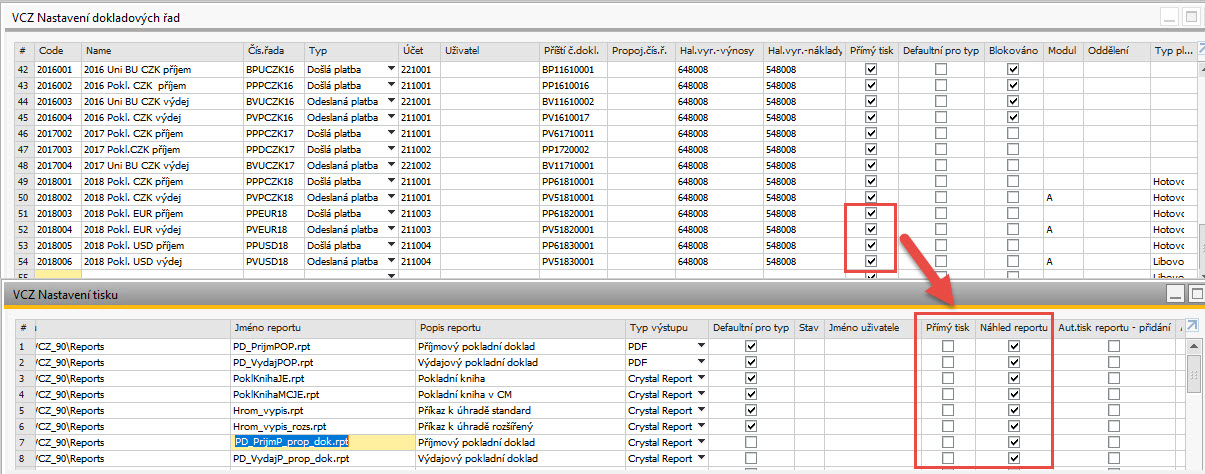Check Aut.tisk reportu for PD_VydajPOP.rpt
The width and height of the screenshot is (1205, 474).
(x=1114, y=362)
